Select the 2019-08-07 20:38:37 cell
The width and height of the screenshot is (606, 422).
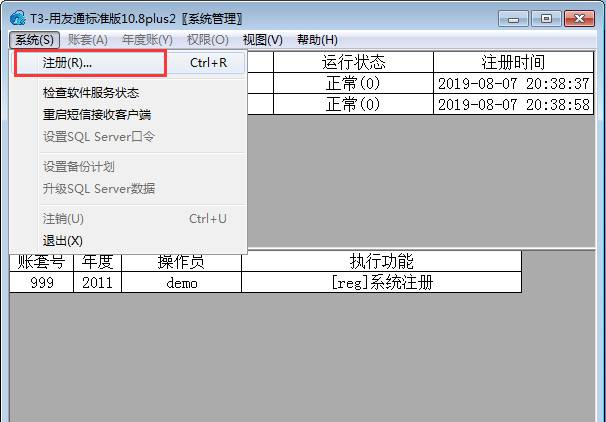[x=513, y=83]
